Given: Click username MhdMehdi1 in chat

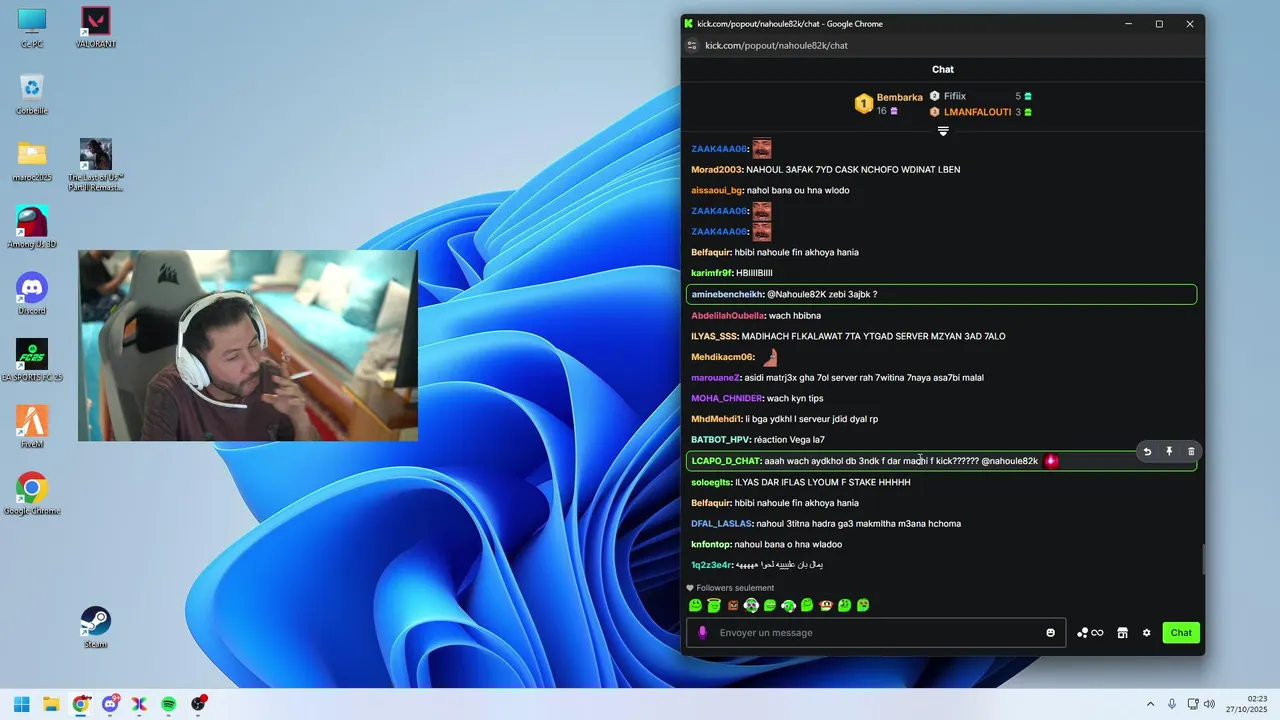Looking at the screenshot, I should [716, 419].
